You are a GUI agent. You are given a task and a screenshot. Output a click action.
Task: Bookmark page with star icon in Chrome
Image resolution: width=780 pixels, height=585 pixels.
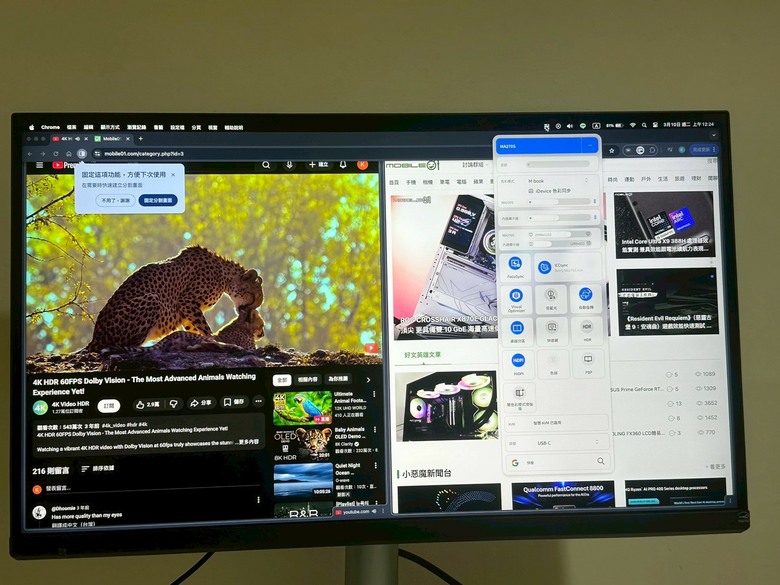point(611,150)
